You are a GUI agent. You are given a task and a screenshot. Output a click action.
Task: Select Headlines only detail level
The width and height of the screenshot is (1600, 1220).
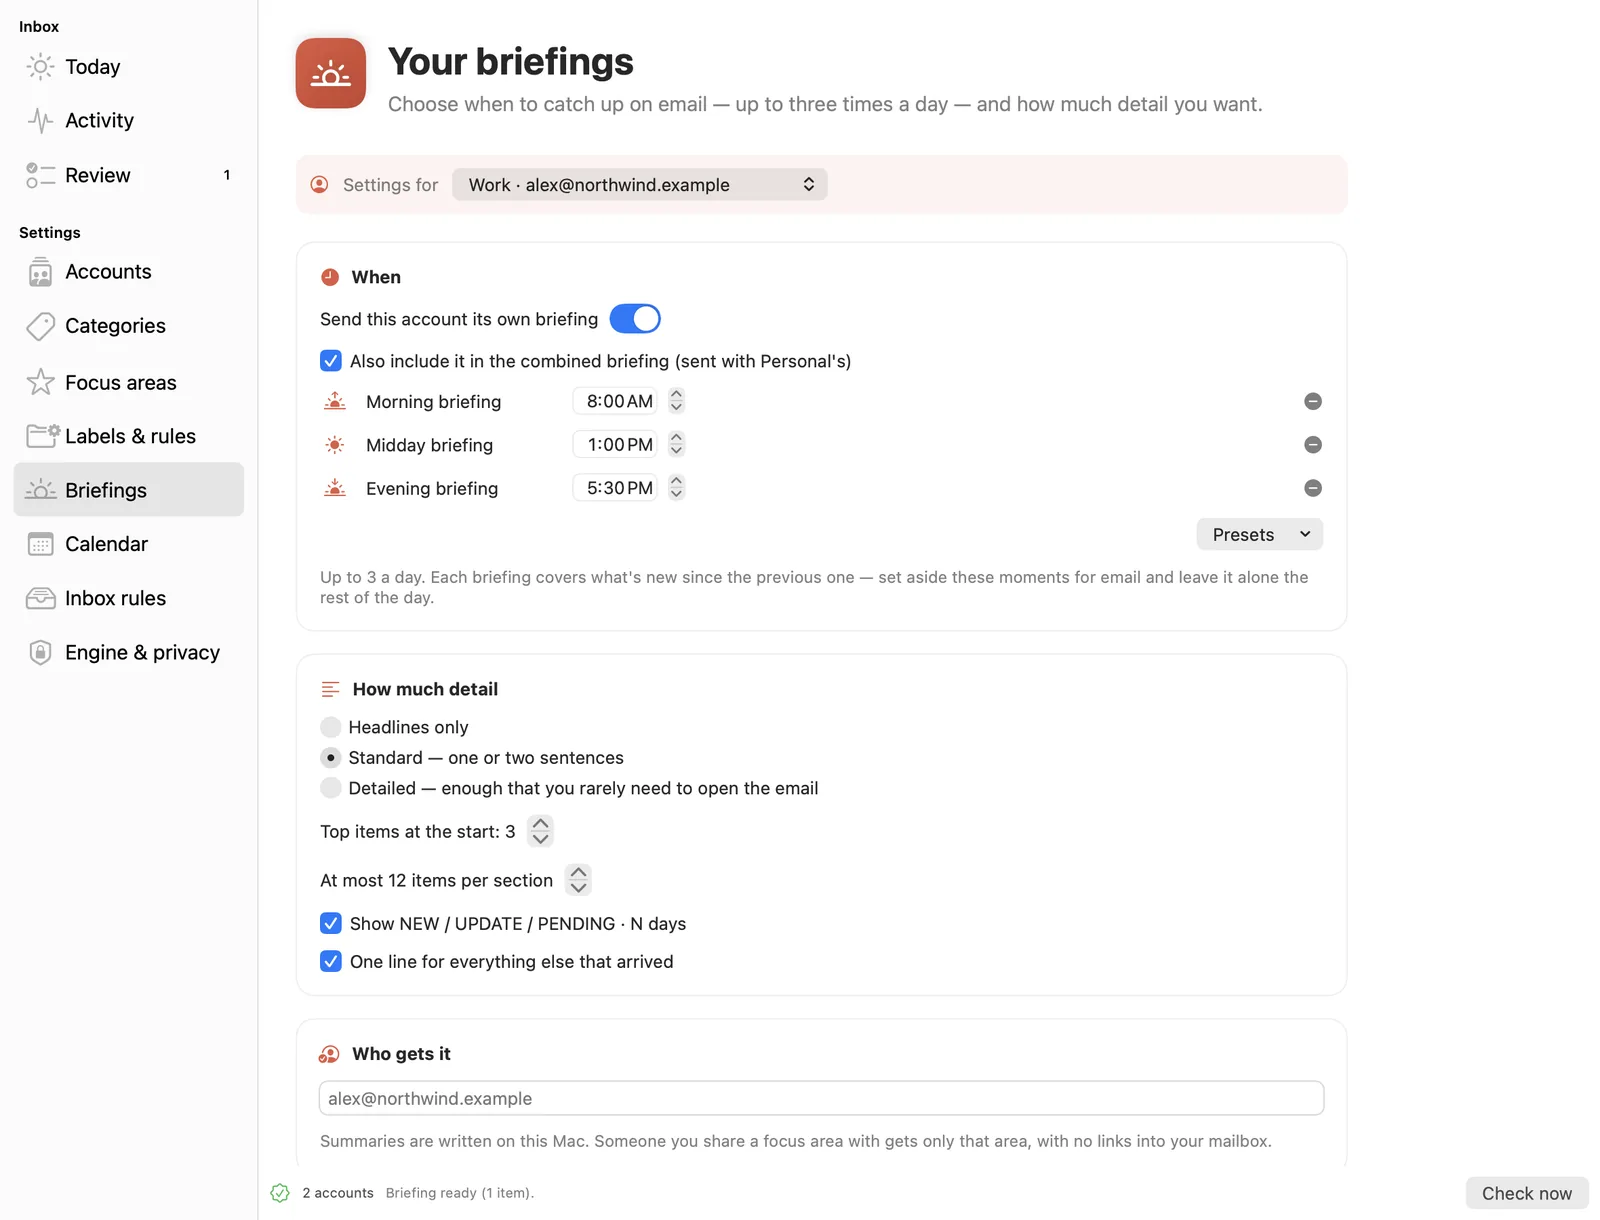coord(331,727)
